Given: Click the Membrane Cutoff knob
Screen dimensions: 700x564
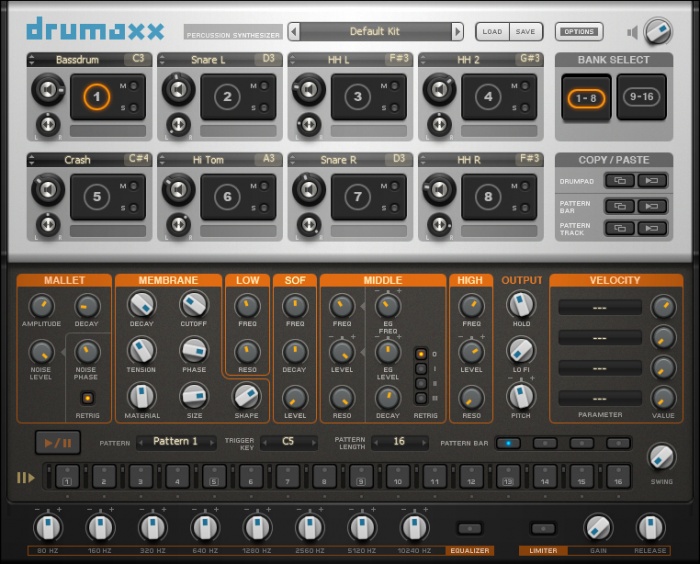Looking at the screenshot, I should (194, 305).
